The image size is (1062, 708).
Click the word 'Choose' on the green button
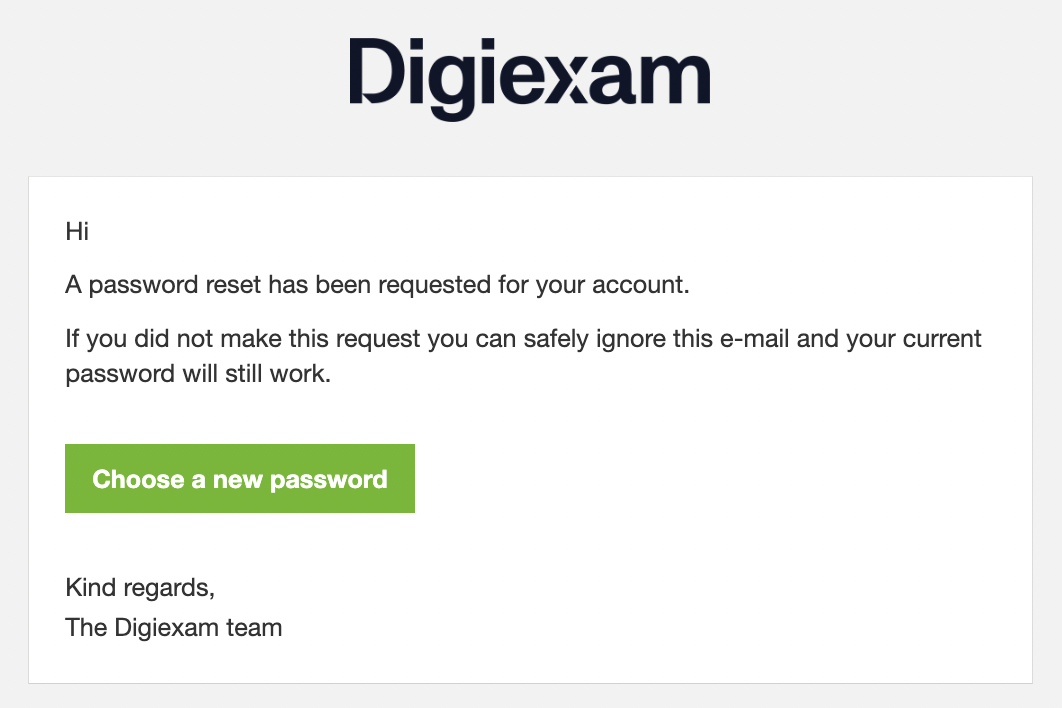[x=138, y=479]
